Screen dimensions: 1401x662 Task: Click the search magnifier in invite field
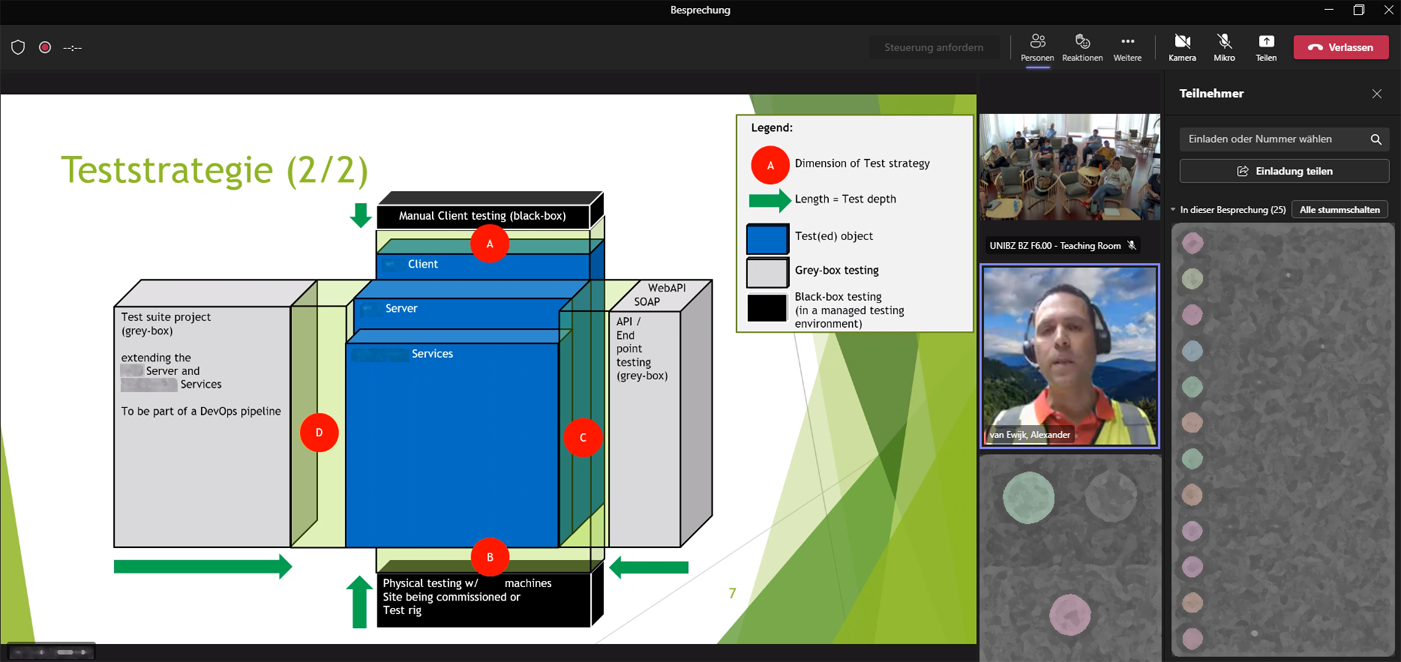(x=1376, y=140)
